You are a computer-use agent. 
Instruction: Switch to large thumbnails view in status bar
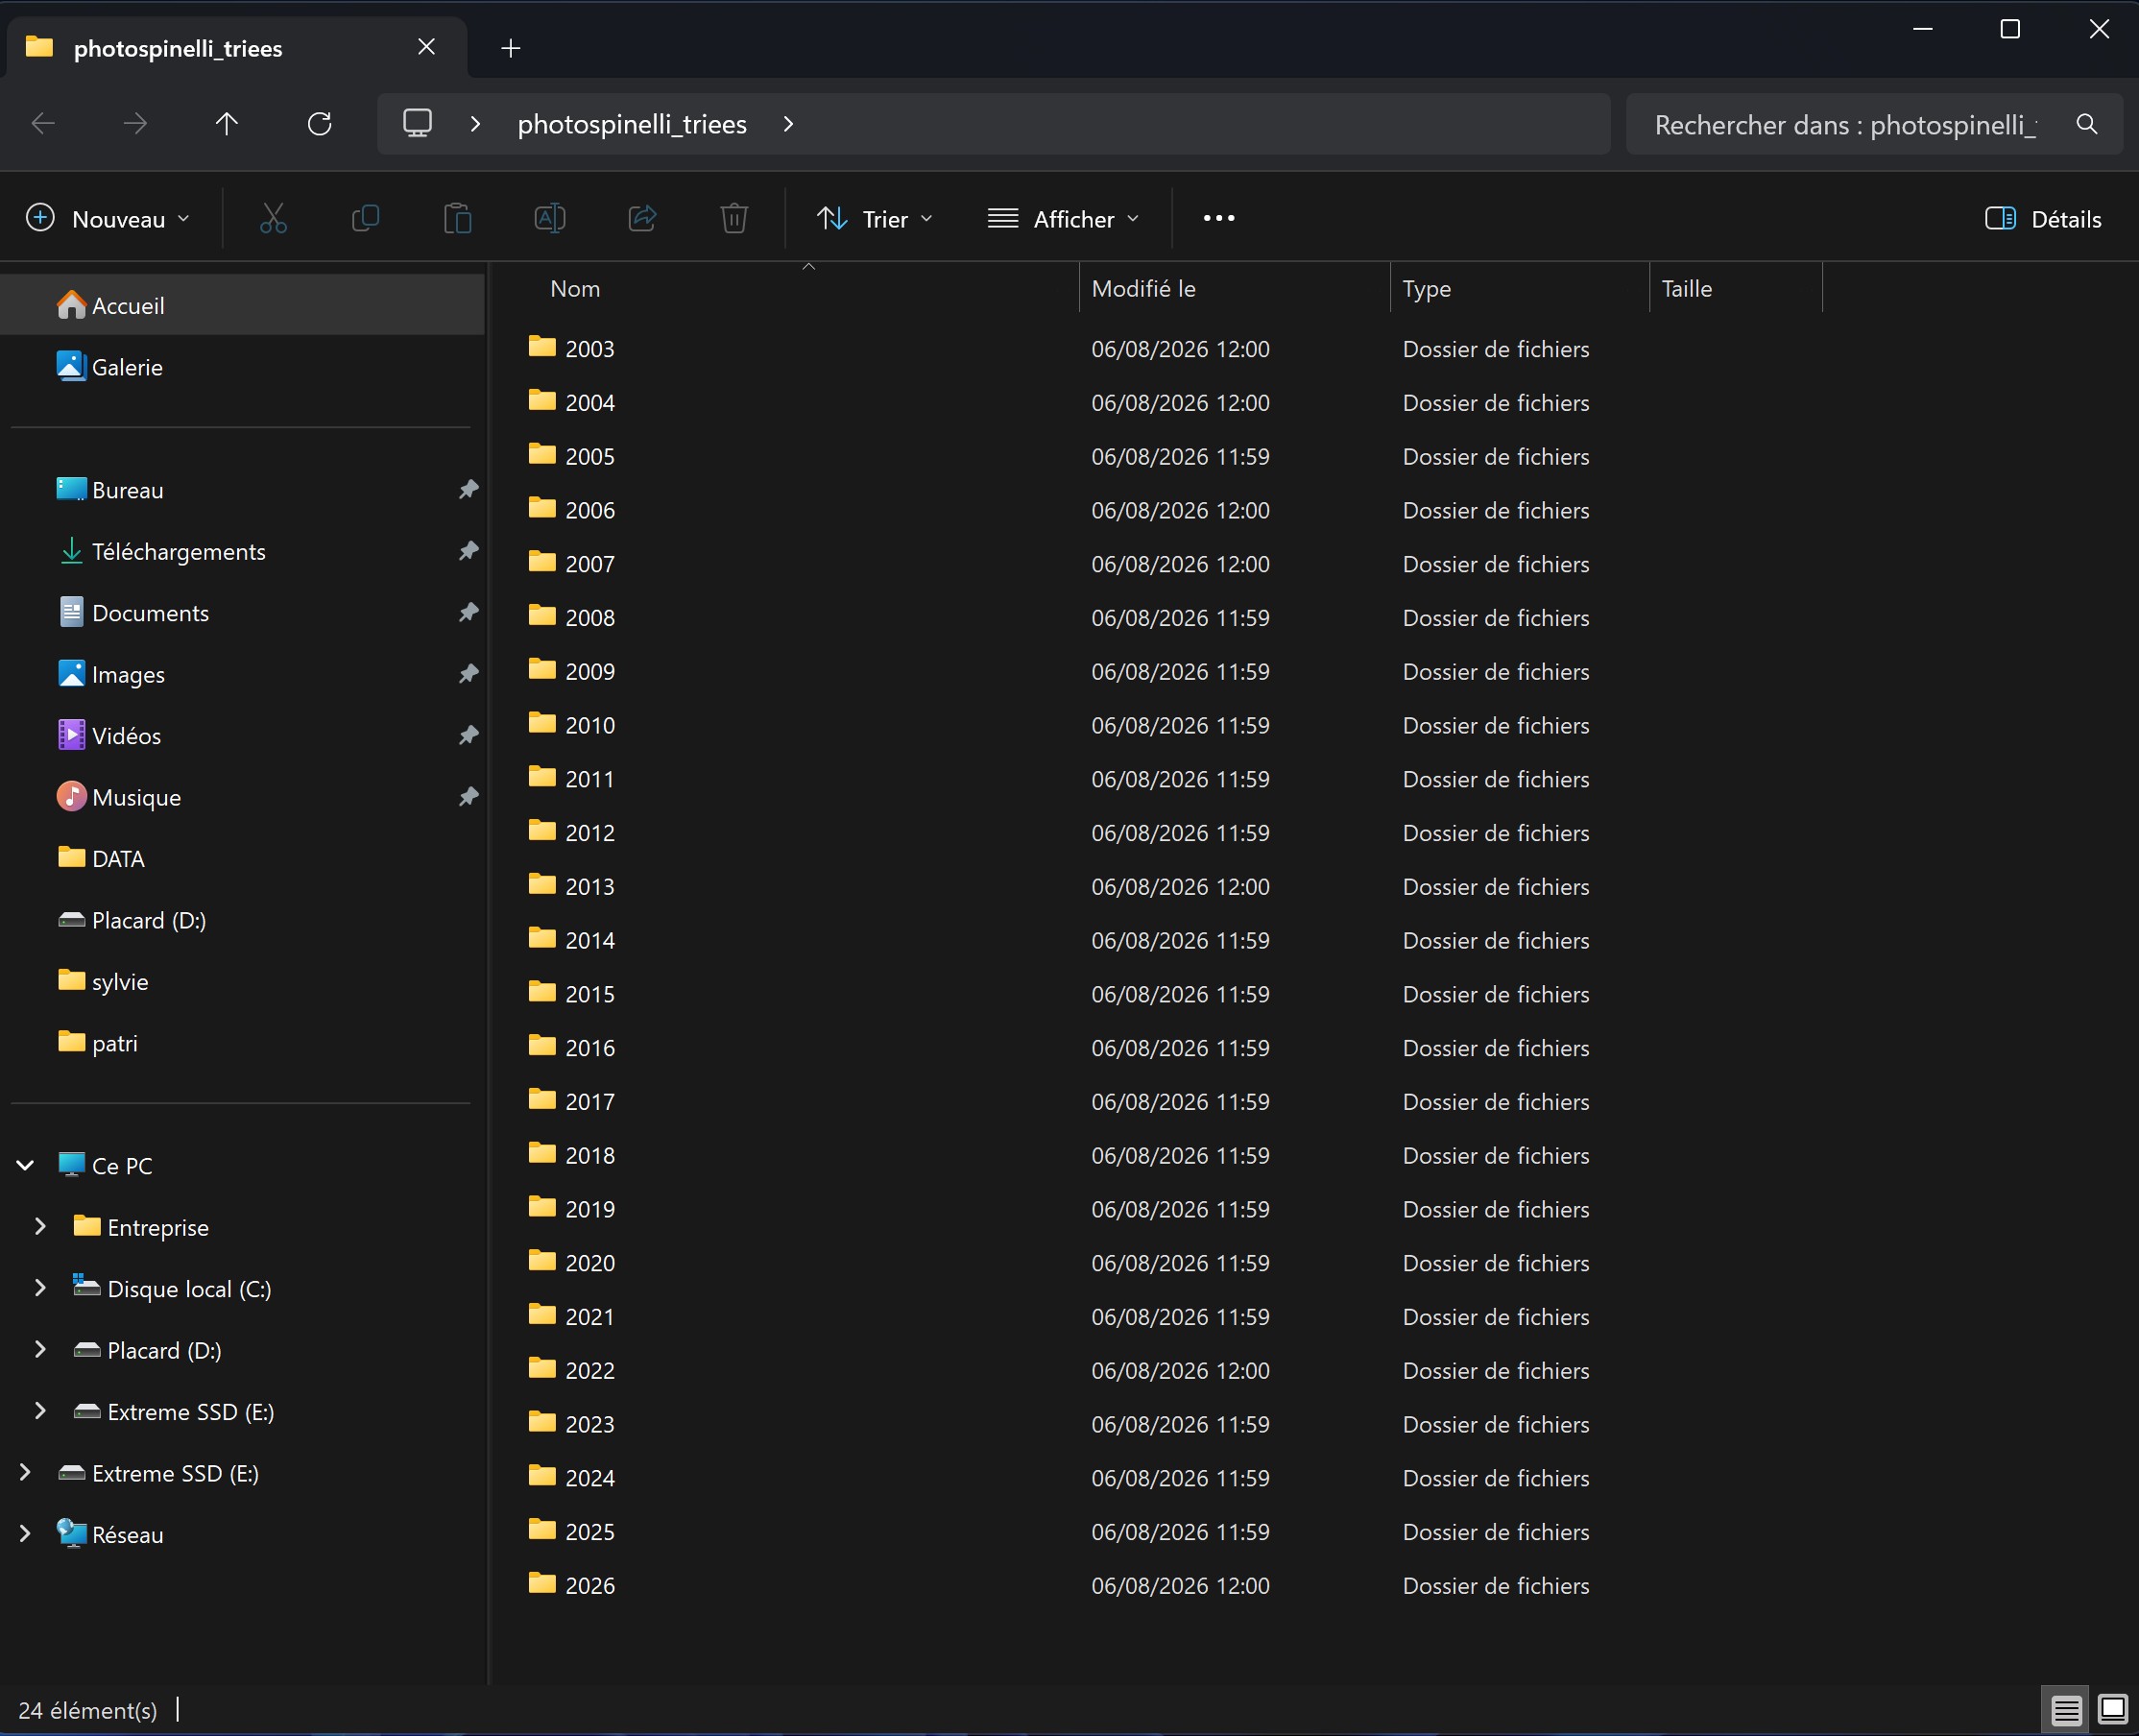[2112, 1710]
